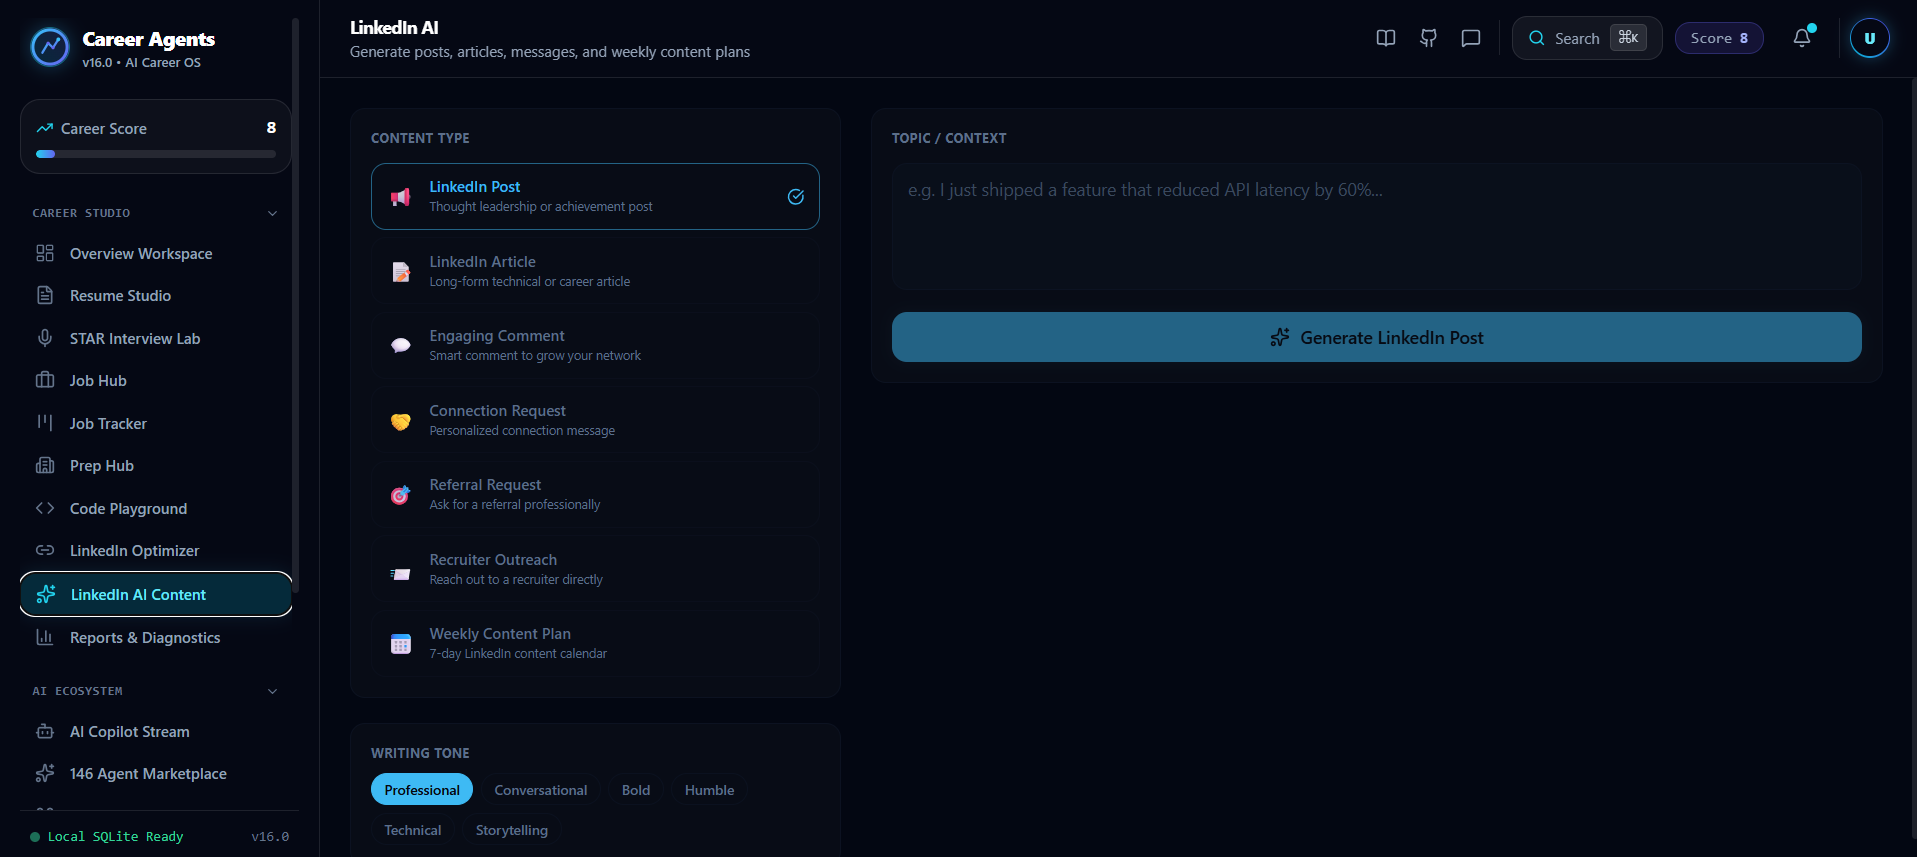Navigate to Job Tracker
This screenshot has height=857, width=1917.
pyautogui.click(x=156, y=423)
